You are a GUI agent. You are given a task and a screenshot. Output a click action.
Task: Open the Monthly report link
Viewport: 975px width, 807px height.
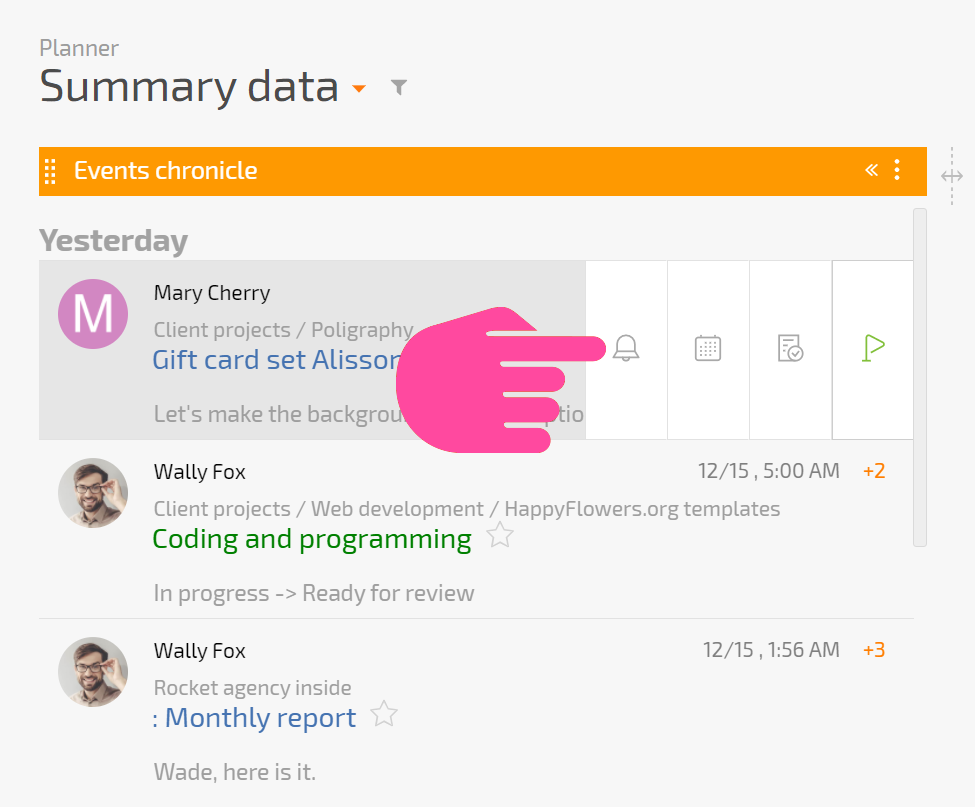tap(254, 718)
